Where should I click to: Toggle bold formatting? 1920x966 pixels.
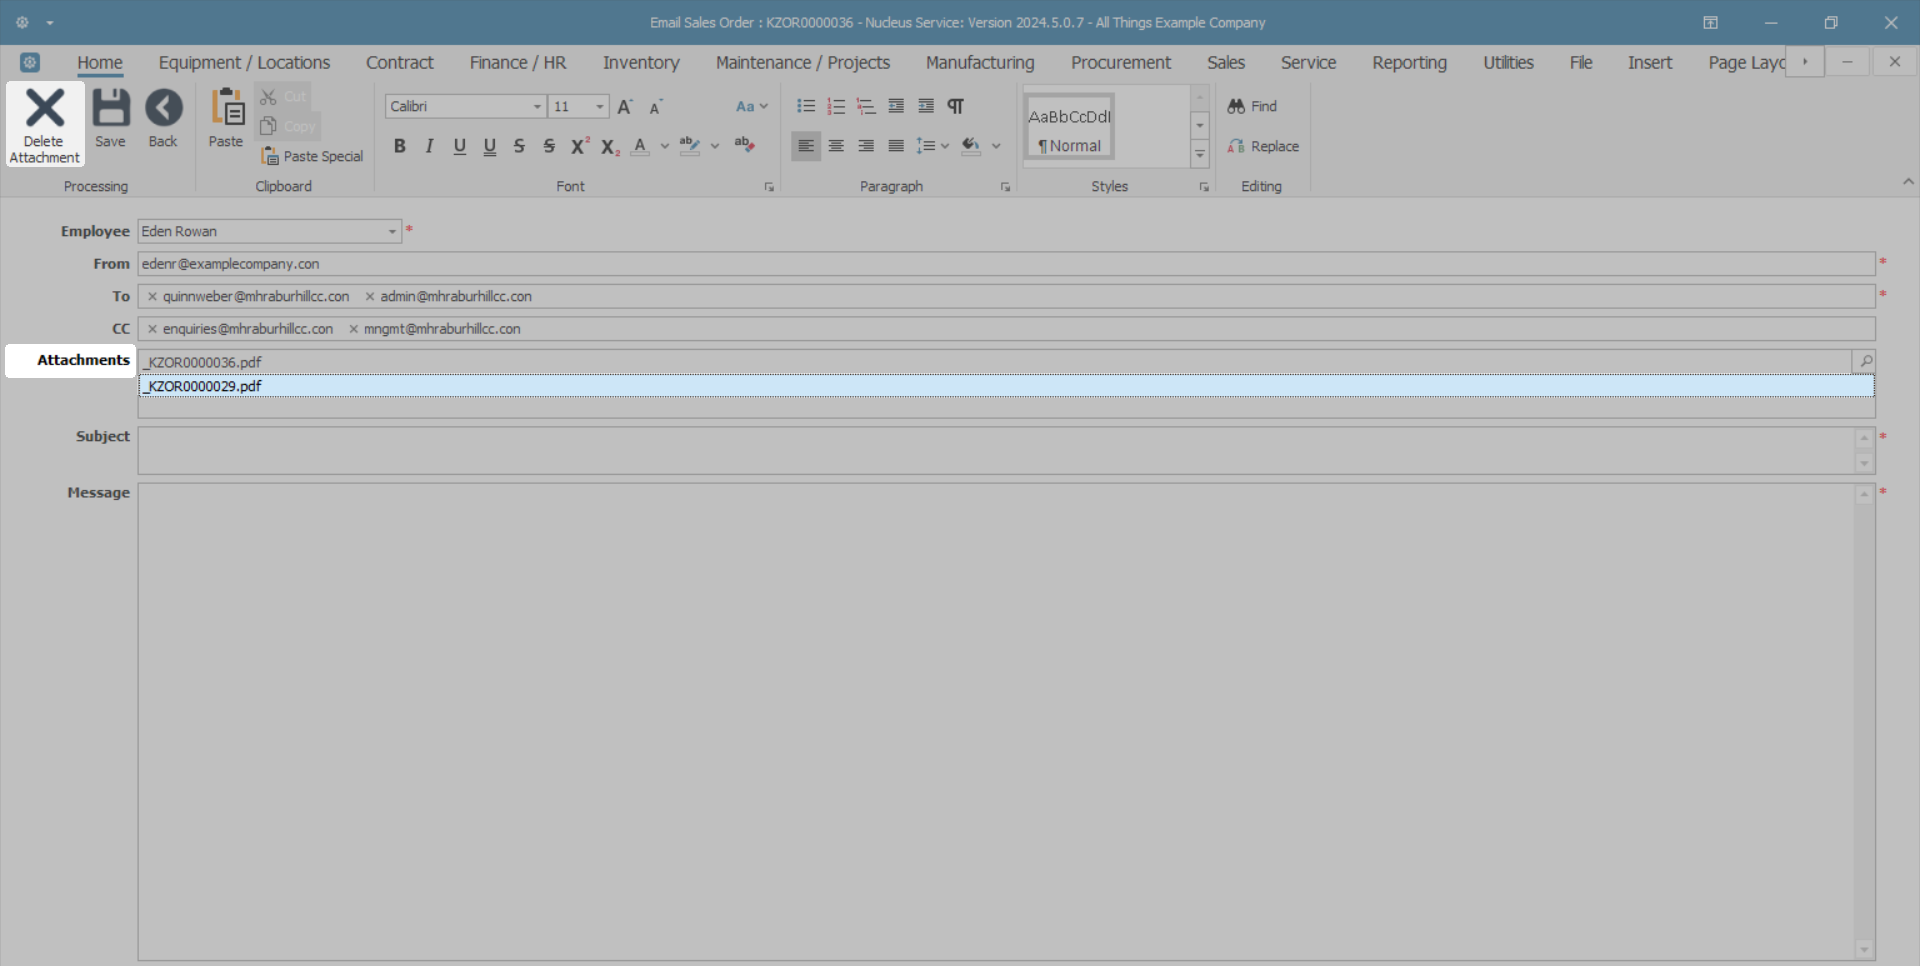[400, 146]
